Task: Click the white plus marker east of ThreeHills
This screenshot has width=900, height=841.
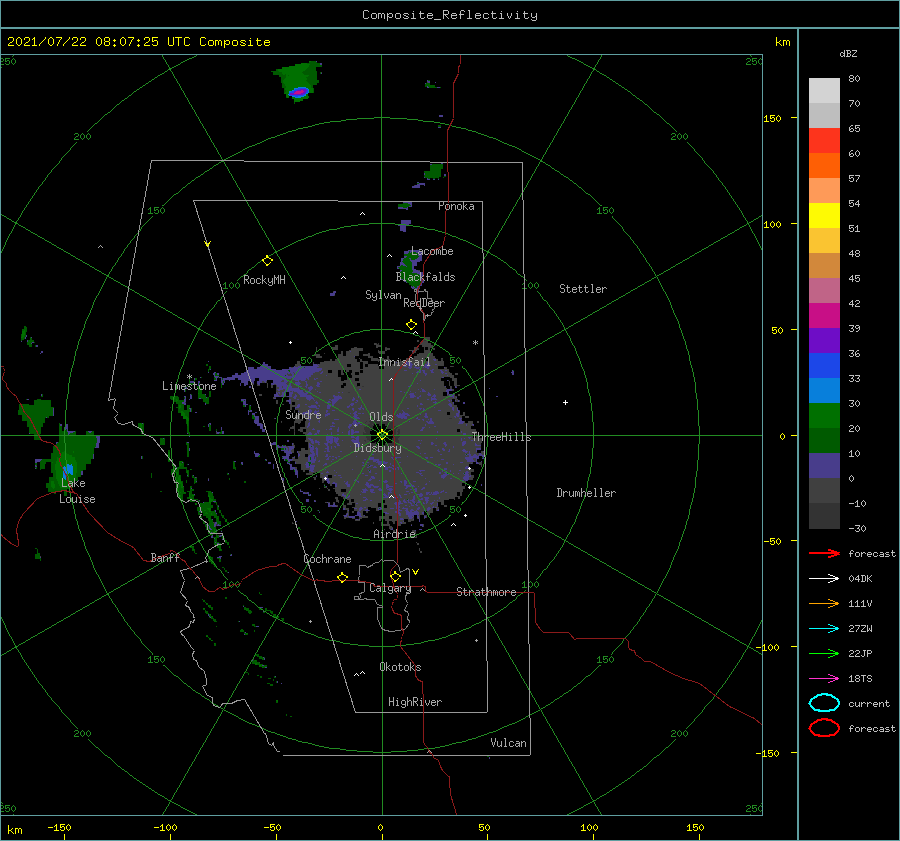Action: coord(565,402)
